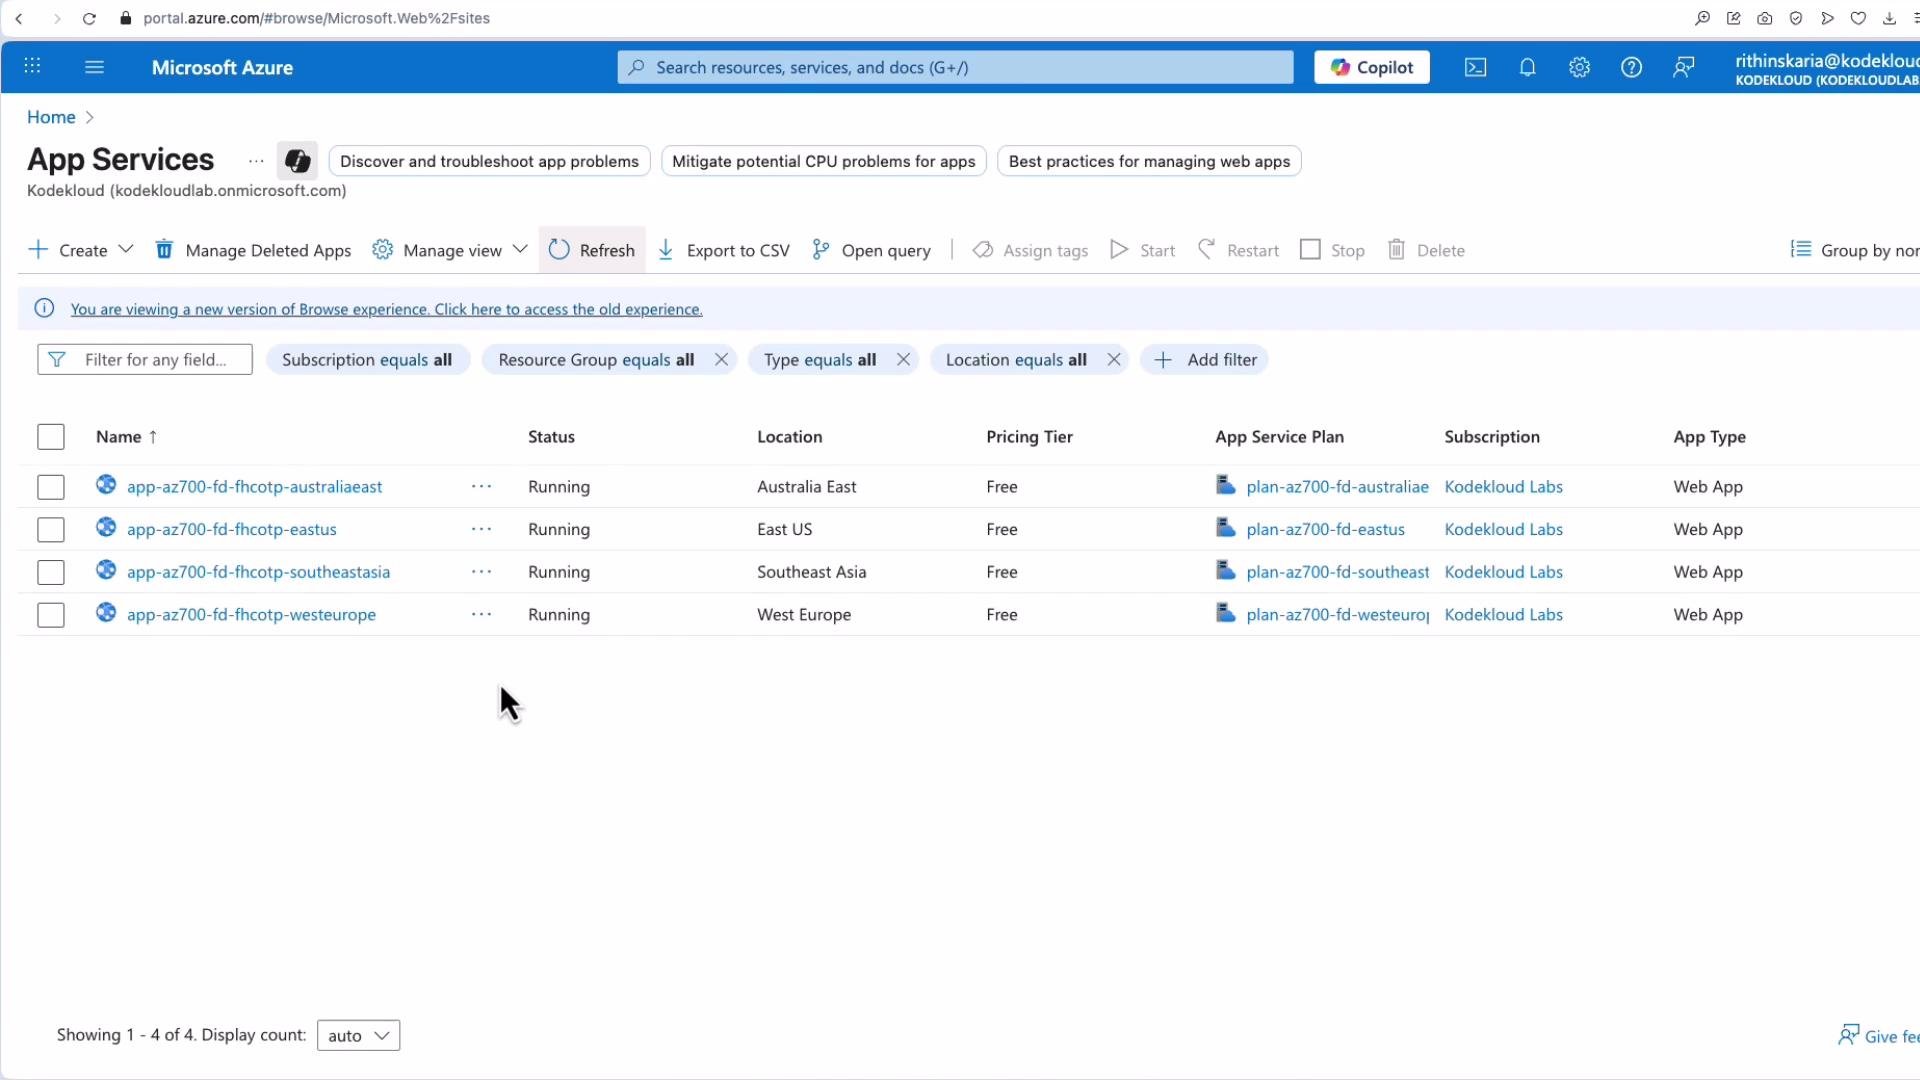Click Refresh in the toolbar

click(x=592, y=250)
